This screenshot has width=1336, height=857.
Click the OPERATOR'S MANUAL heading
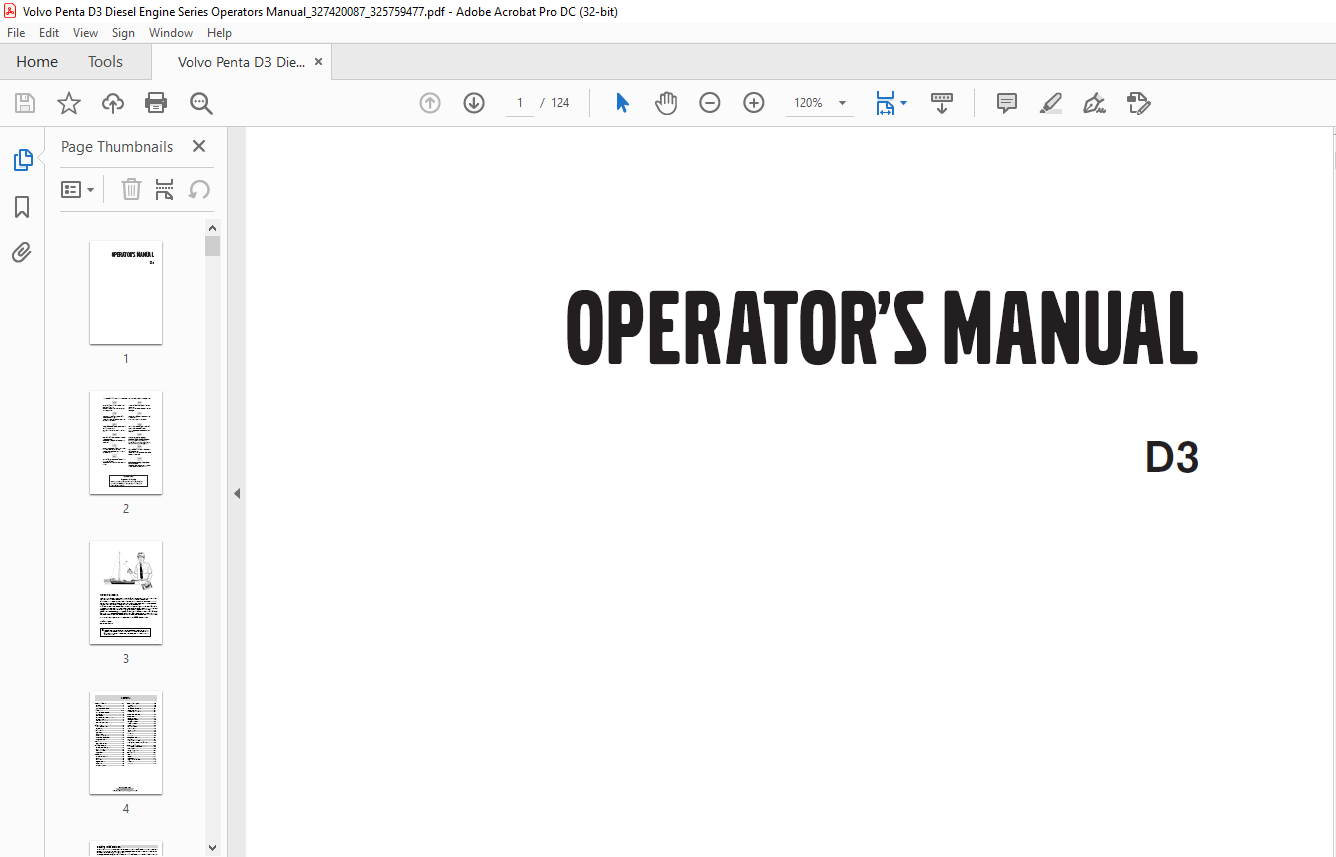pyautogui.click(x=882, y=329)
